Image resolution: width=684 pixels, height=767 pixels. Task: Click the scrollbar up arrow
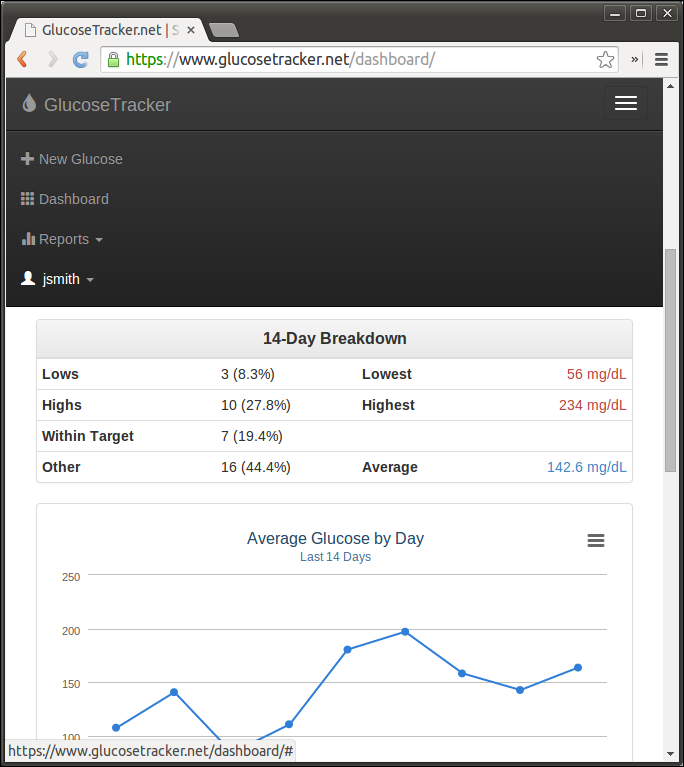click(x=670, y=86)
